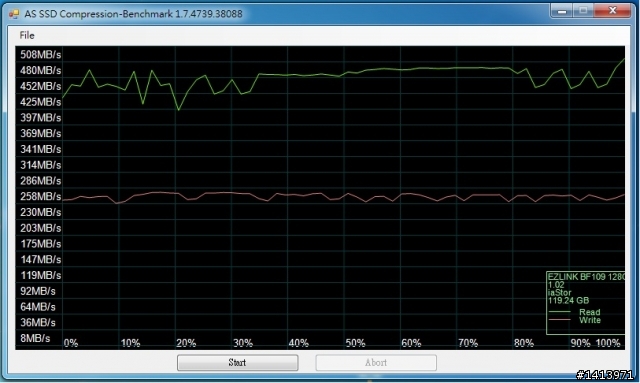This screenshot has height=383, width=640.
Task: Click the 0% compression label
Action: pyautogui.click(x=71, y=343)
